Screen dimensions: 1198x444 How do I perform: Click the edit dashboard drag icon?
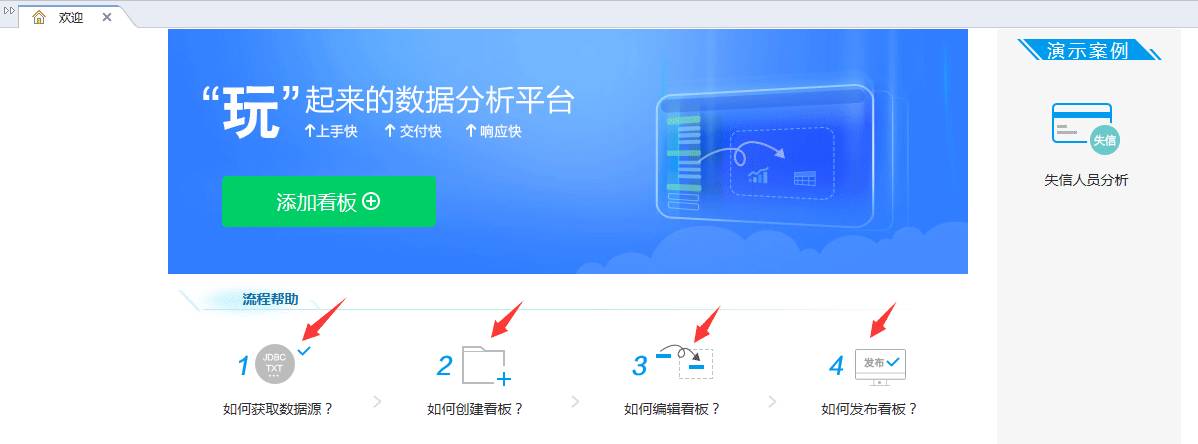point(685,362)
